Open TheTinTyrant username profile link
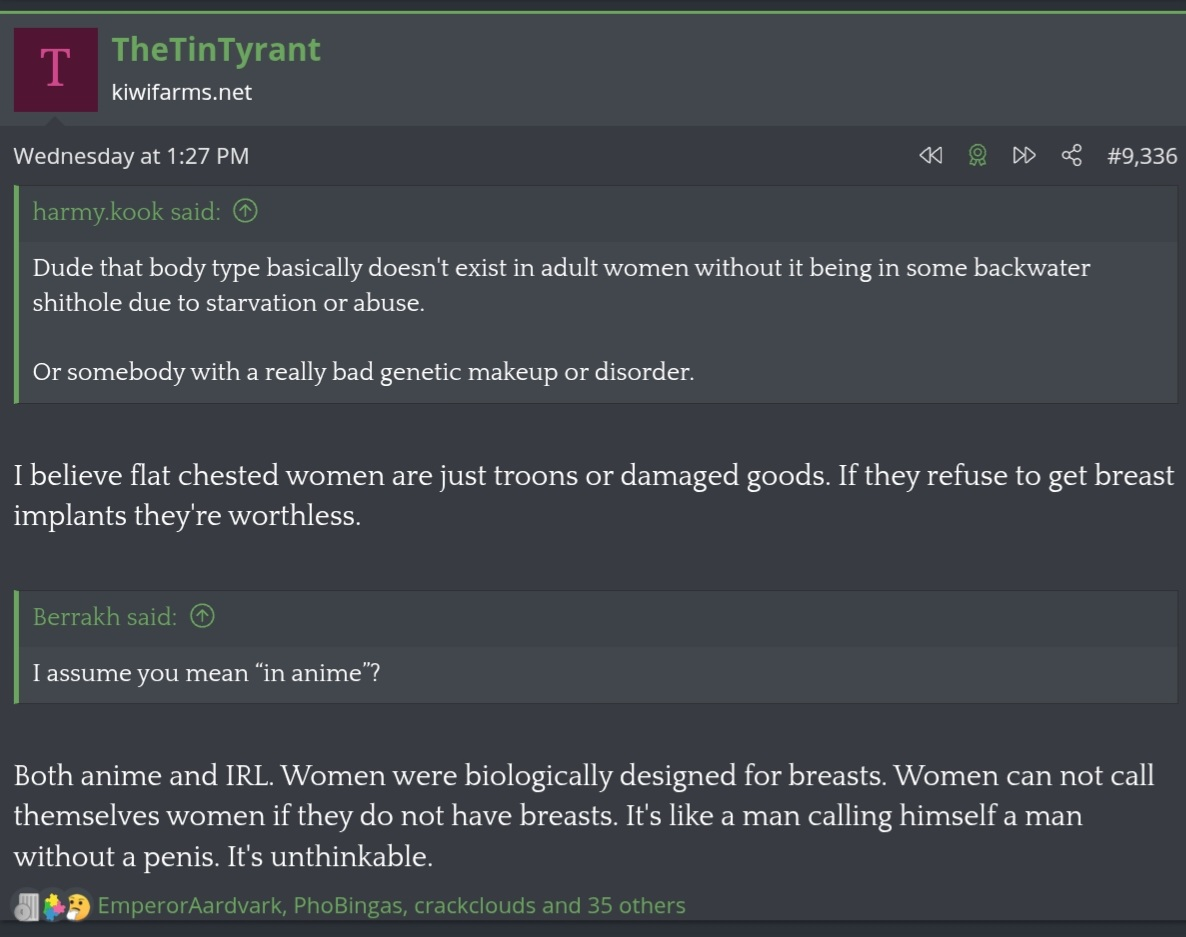The image size is (1186, 937). pos(216,50)
